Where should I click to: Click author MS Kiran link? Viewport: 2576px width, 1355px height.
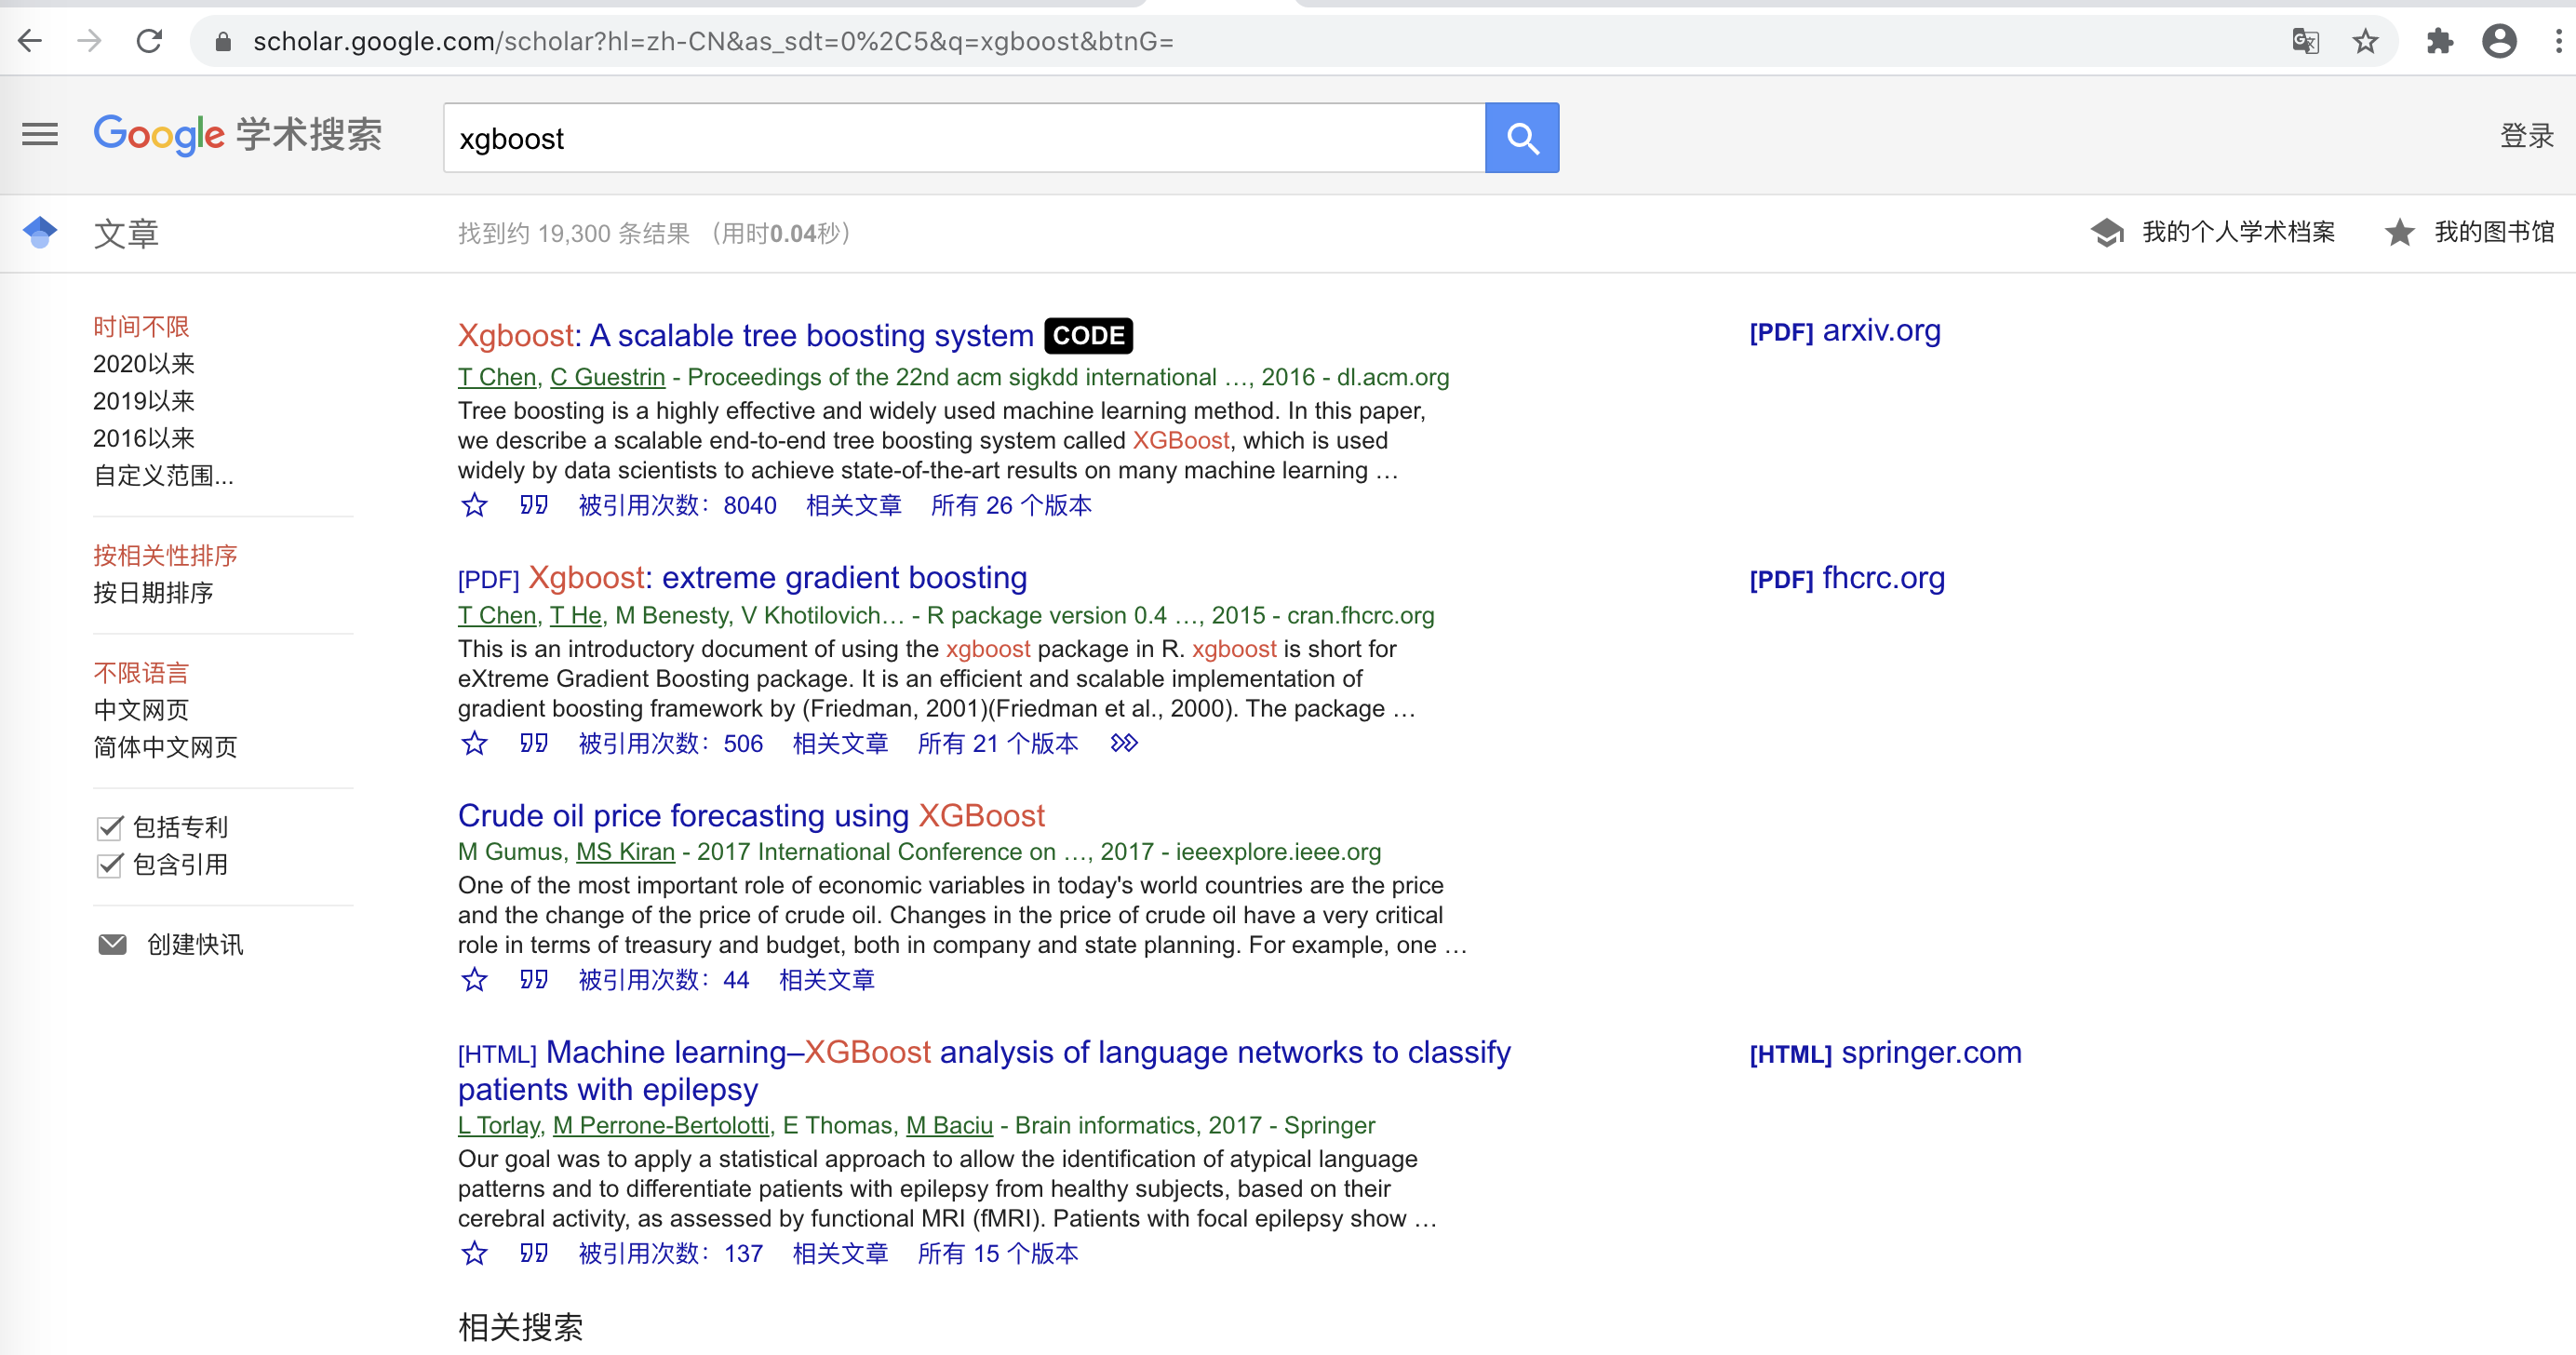(x=625, y=852)
